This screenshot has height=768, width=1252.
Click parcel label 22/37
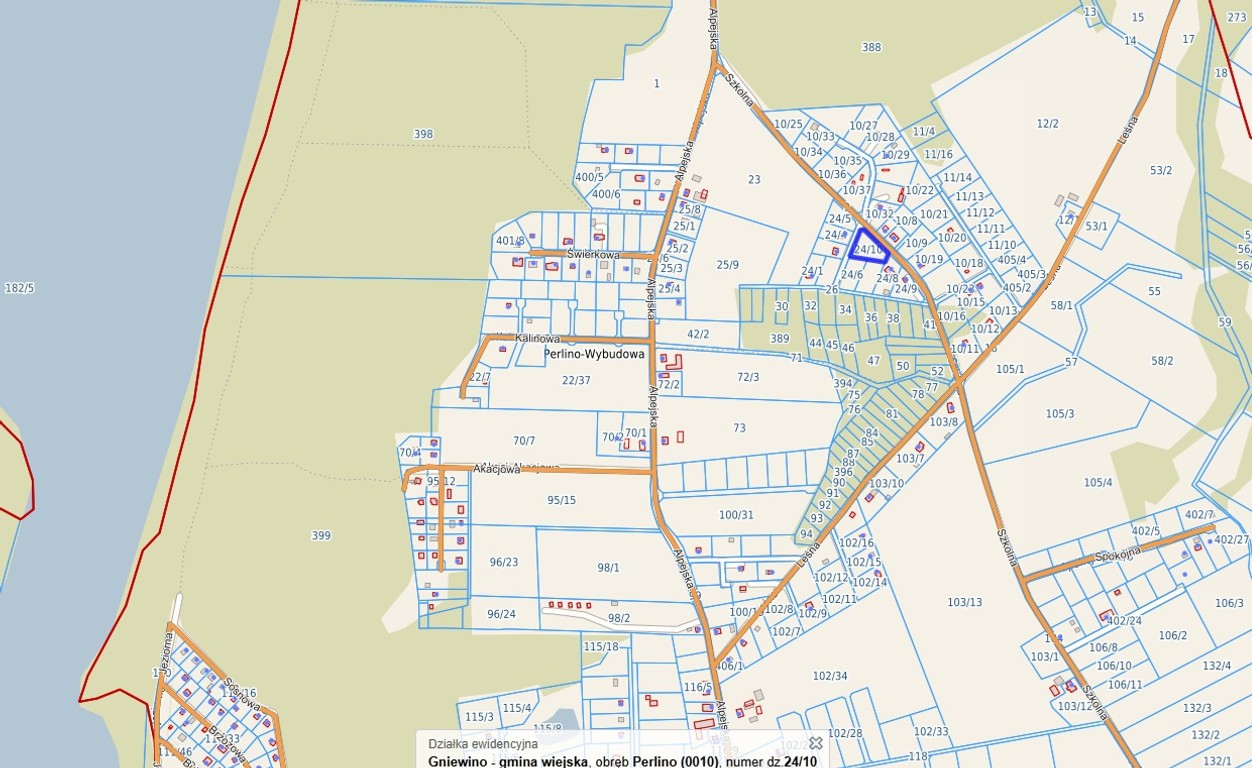576,380
